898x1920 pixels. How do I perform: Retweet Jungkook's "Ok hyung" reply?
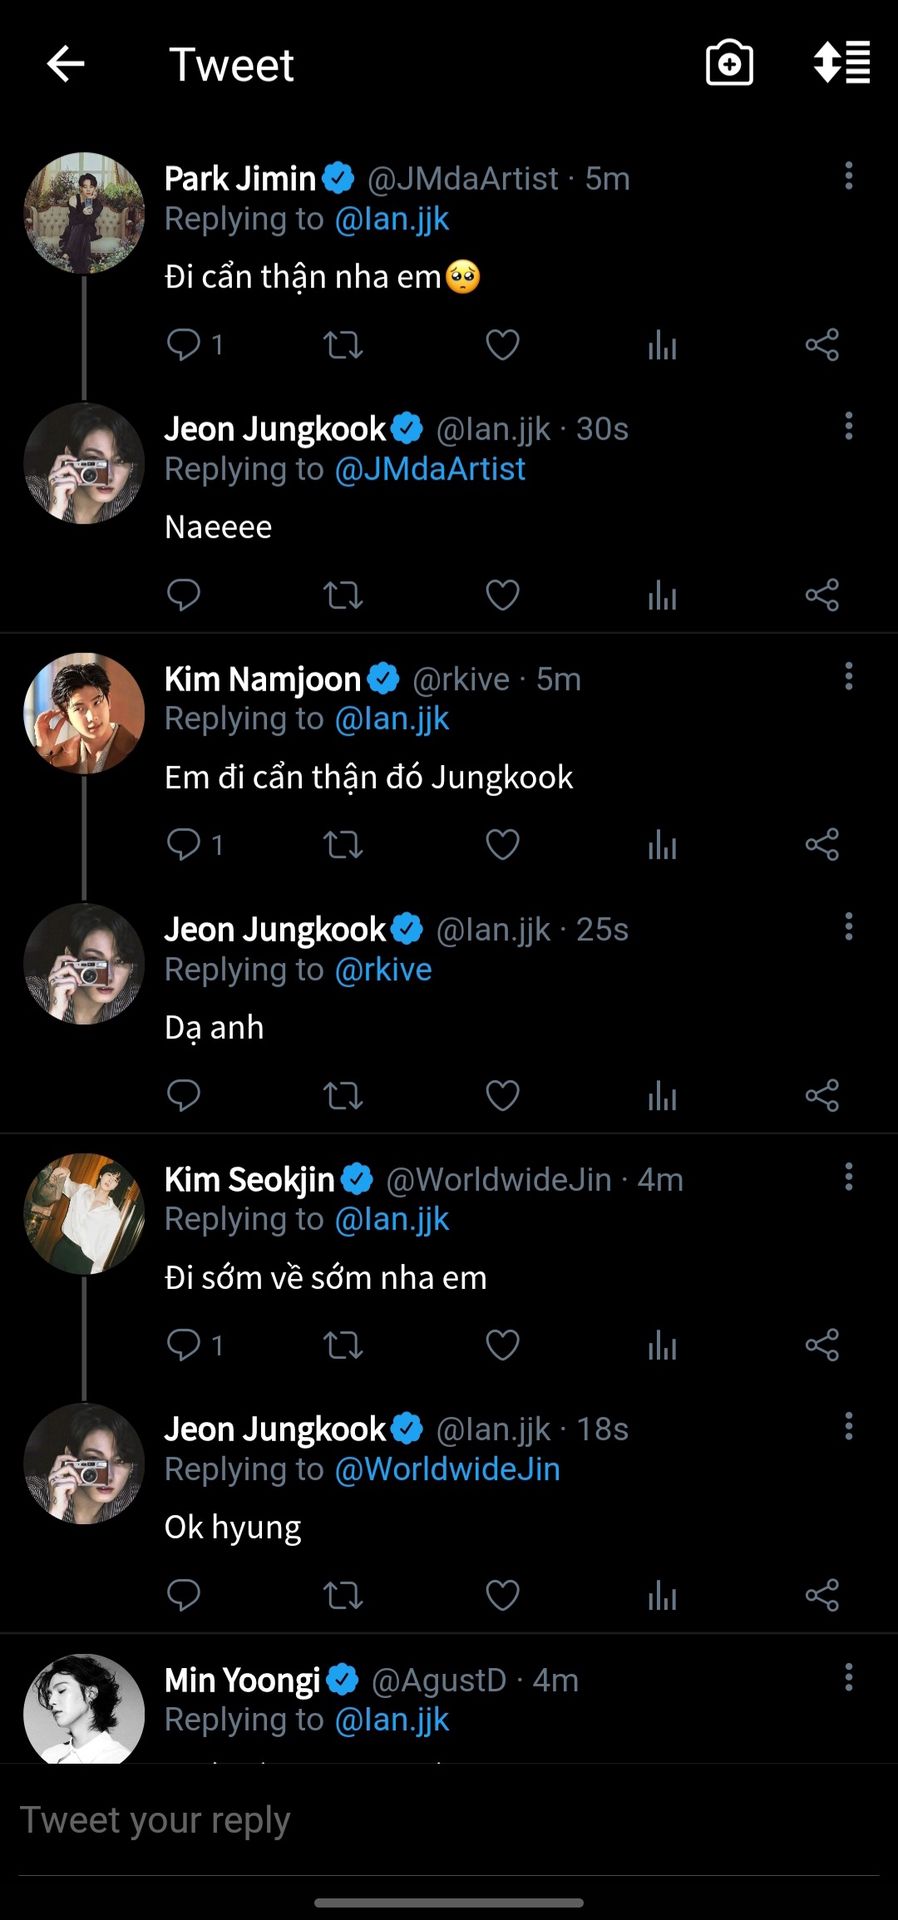(343, 1595)
